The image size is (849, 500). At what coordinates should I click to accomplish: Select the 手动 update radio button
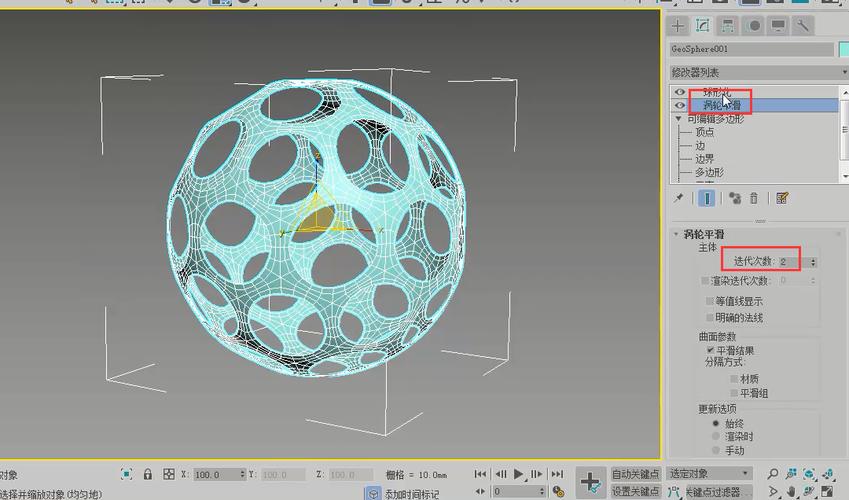(x=716, y=450)
